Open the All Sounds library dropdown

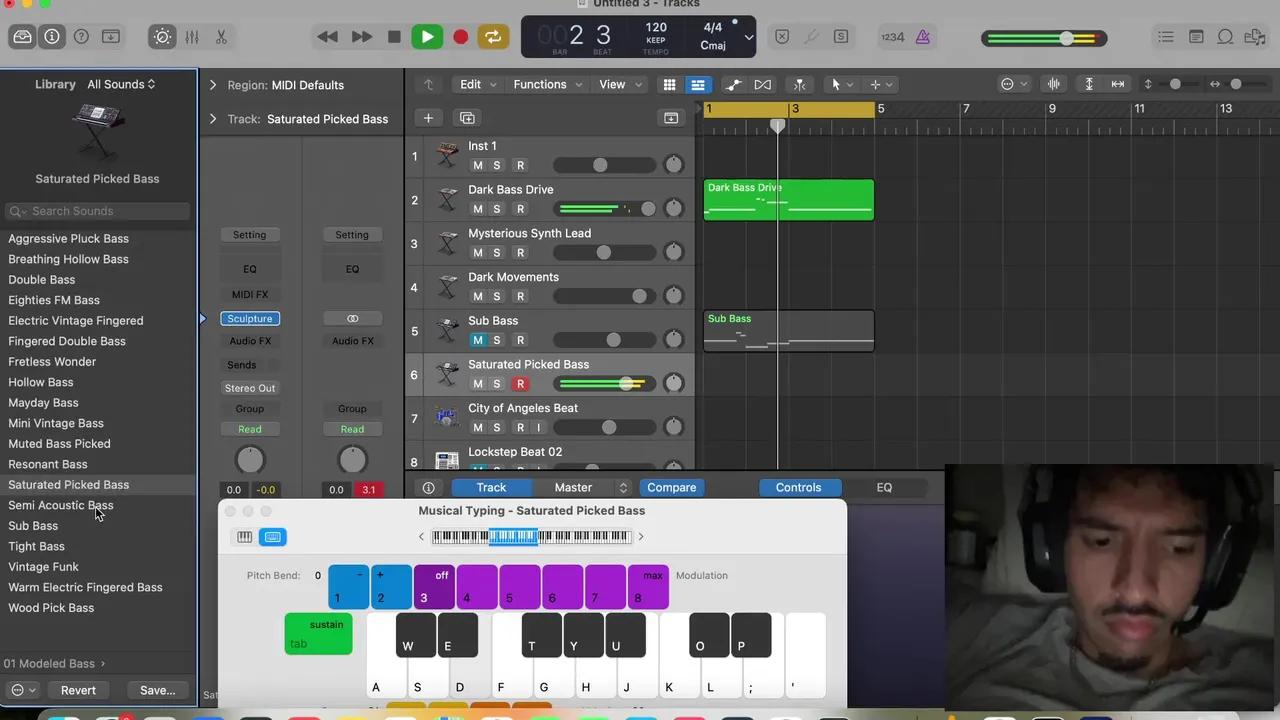pyautogui.click(x=121, y=85)
